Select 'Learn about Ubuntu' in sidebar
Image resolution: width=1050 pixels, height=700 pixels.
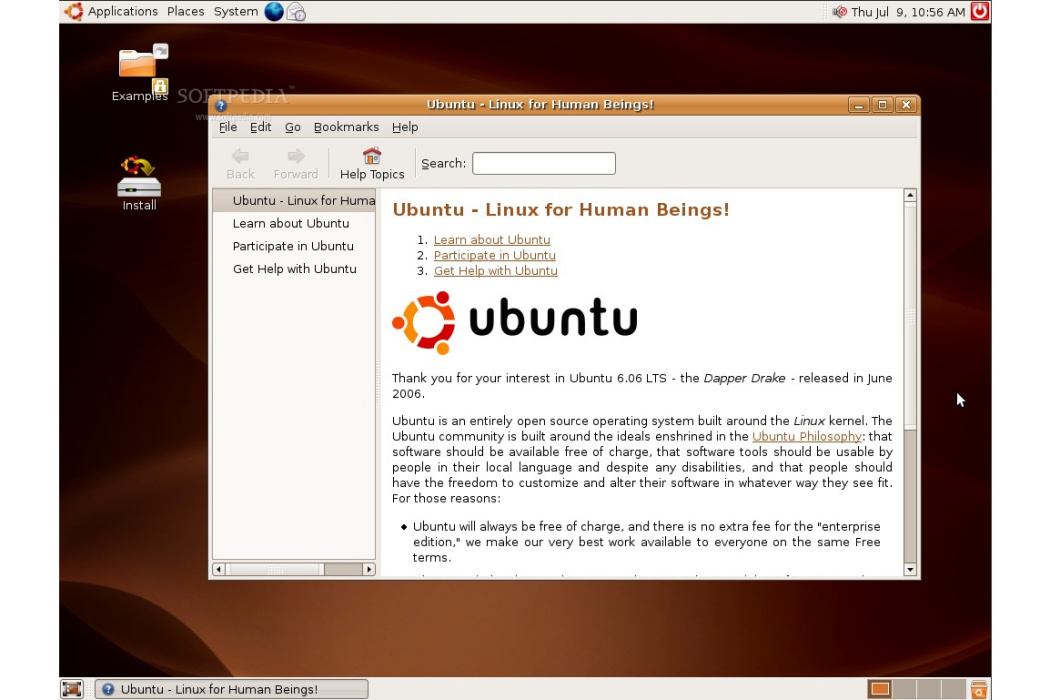[294, 223]
